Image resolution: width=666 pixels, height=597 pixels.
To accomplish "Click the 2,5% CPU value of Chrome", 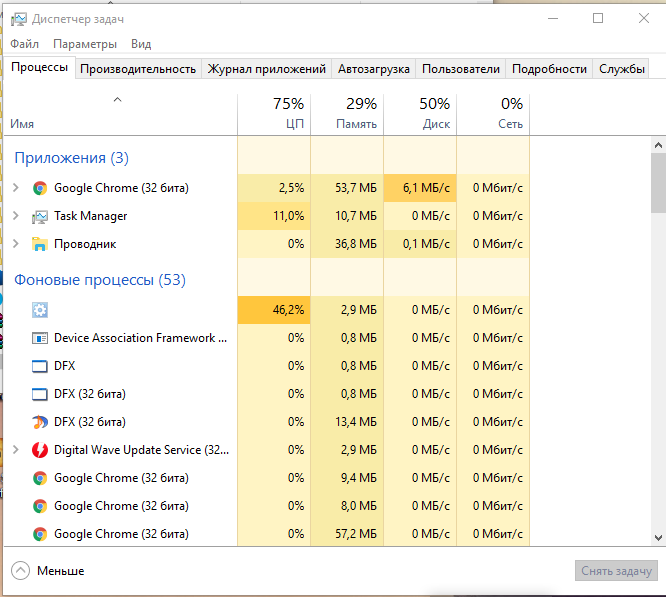I will [291, 188].
